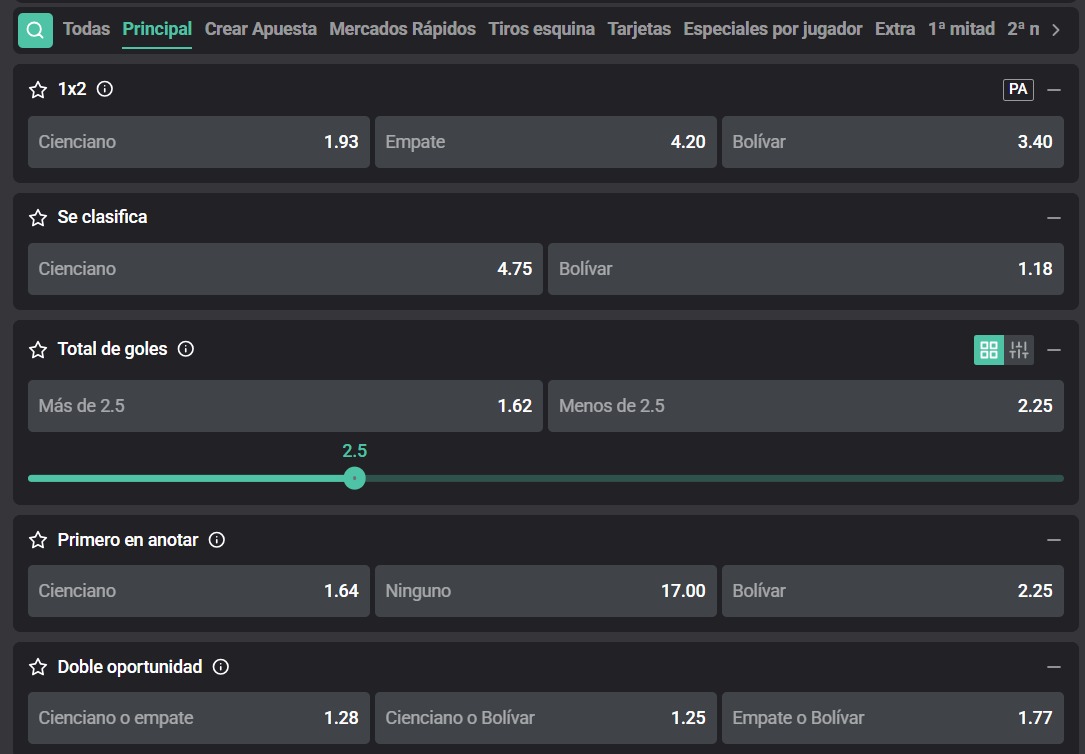The width and height of the screenshot is (1085, 754).
Task: Favorite the 1x2 market with star
Action: click(38, 90)
